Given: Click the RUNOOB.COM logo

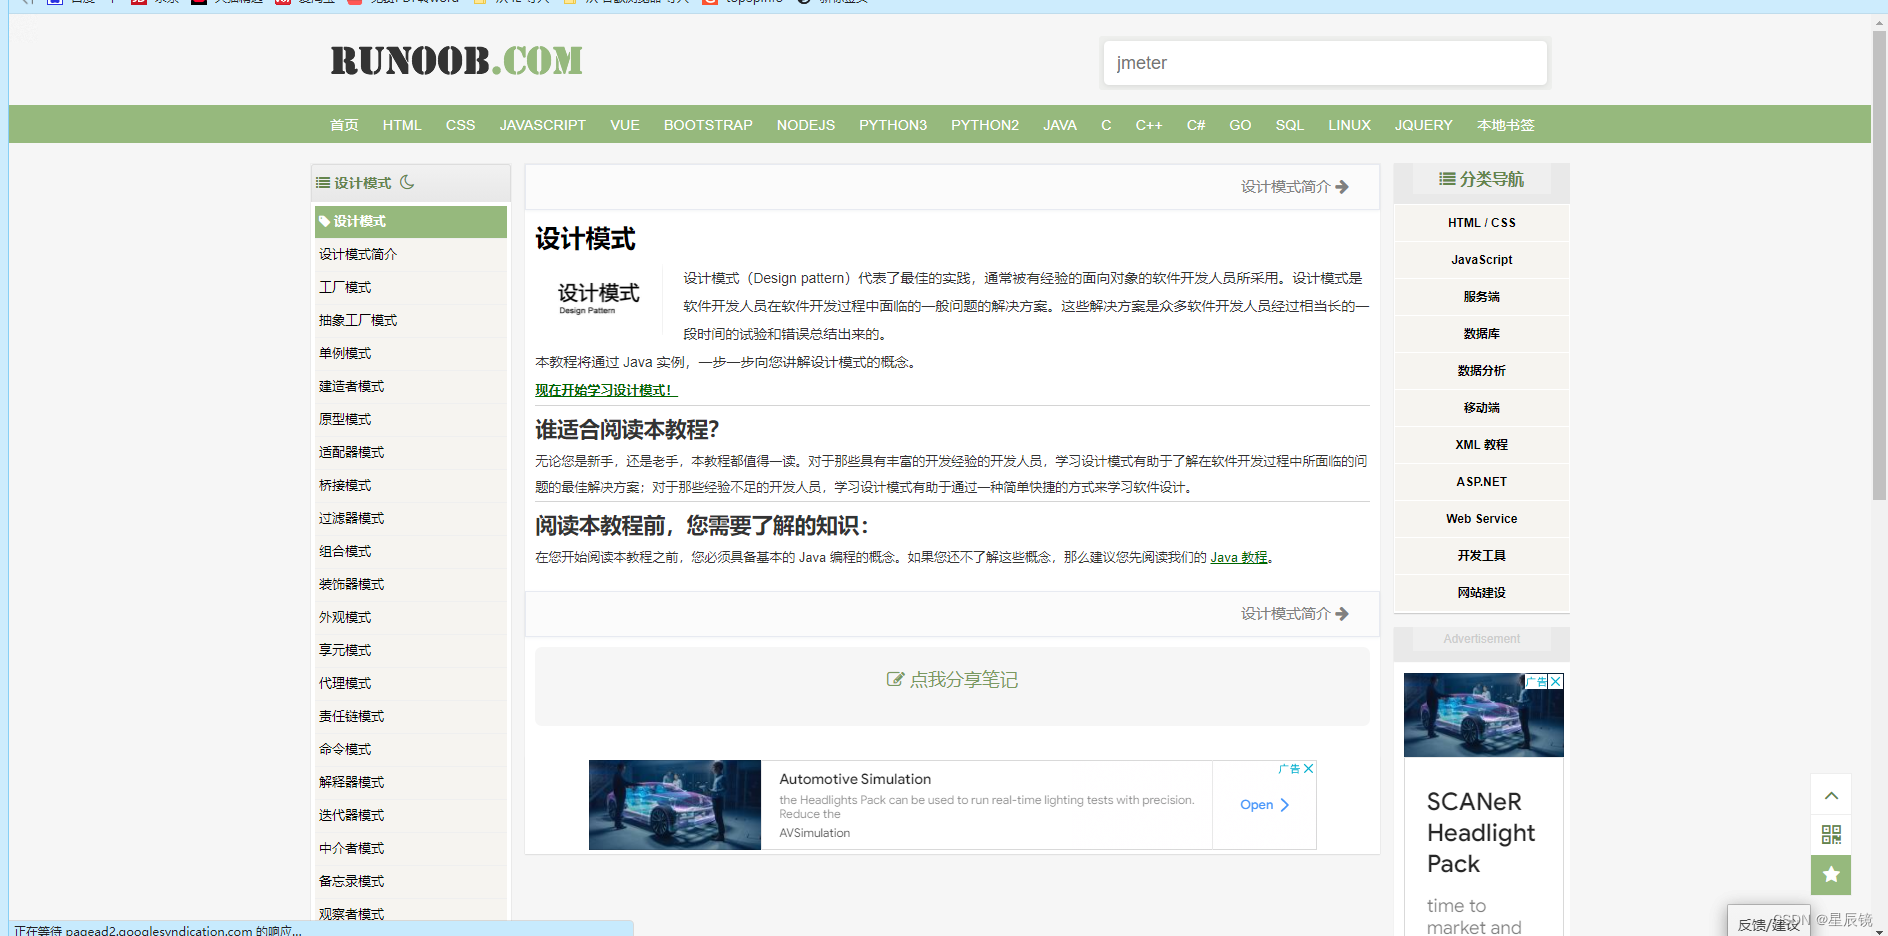Looking at the screenshot, I should 455,60.
